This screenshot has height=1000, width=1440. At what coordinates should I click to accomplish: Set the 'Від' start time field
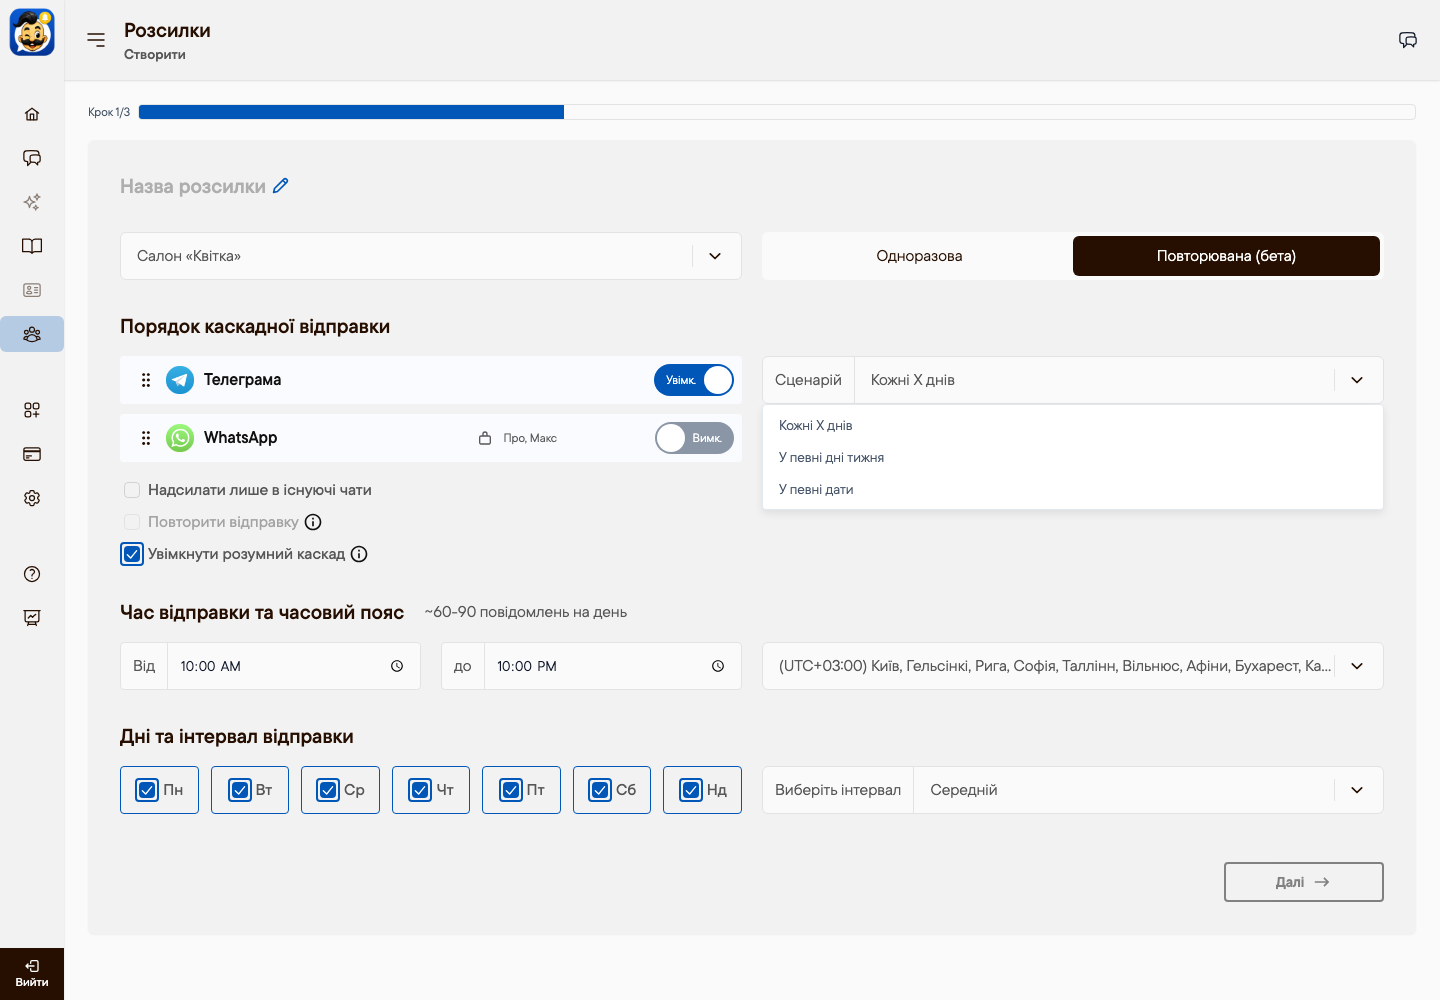[x=270, y=666]
